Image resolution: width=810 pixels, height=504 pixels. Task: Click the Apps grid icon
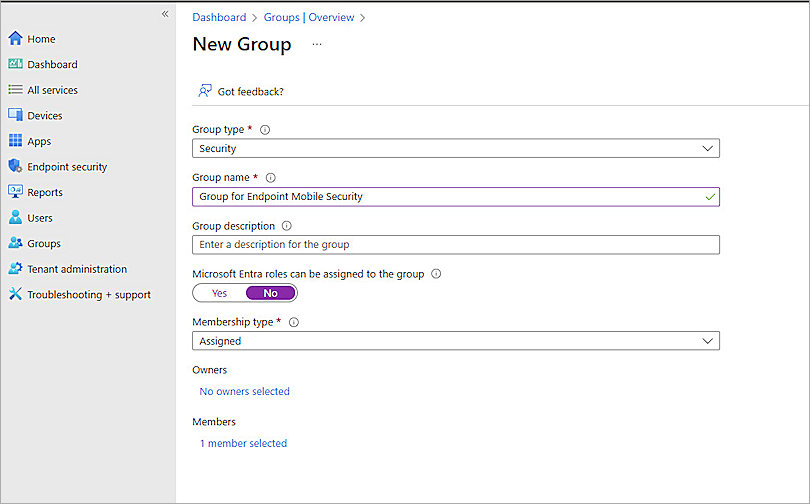tap(15, 140)
